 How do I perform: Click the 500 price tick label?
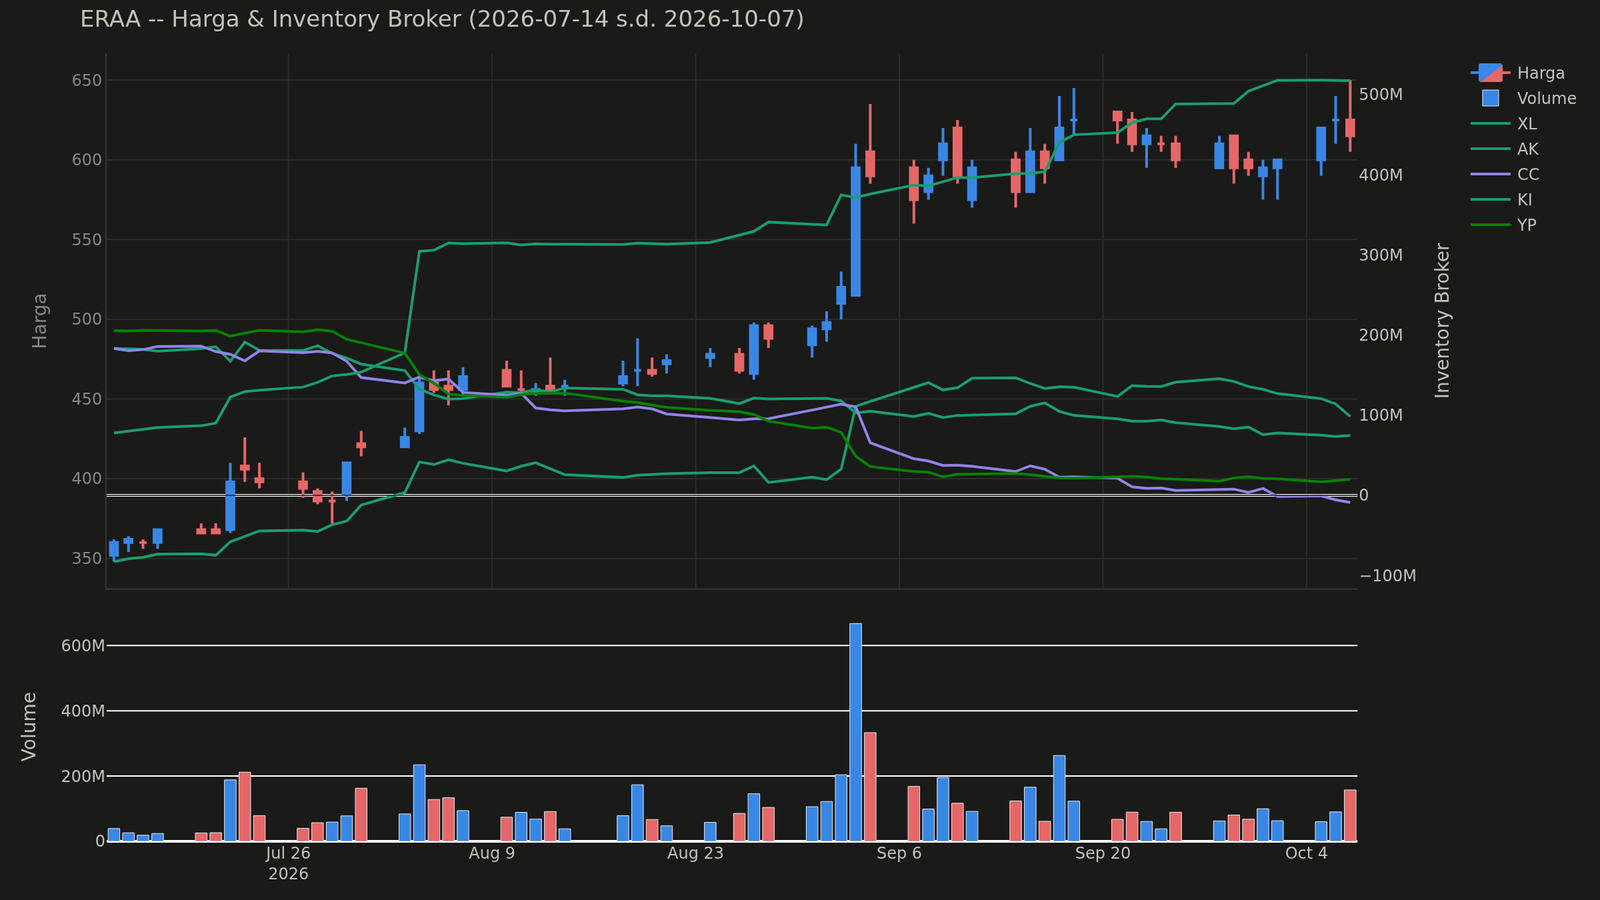pos(87,319)
